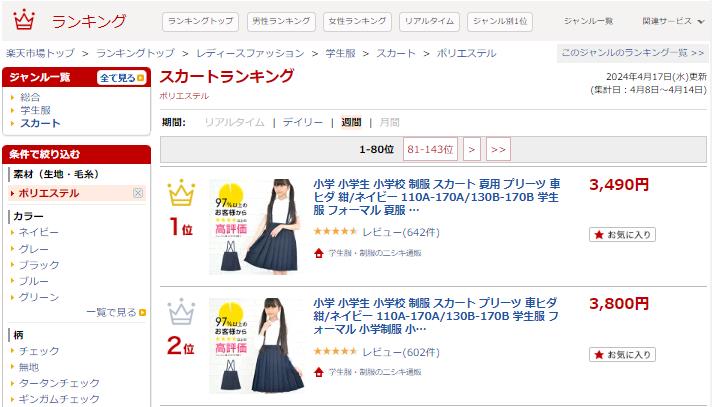
Task: Click the silver crown rank 2 icon
Action: tap(181, 312)
